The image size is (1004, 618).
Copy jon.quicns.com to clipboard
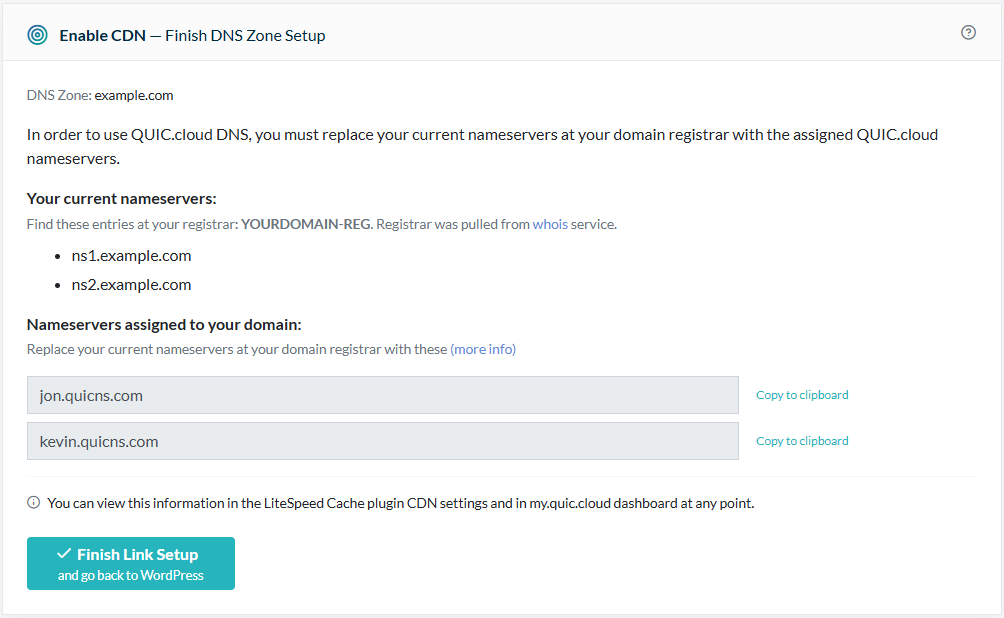tap(802, 395)
